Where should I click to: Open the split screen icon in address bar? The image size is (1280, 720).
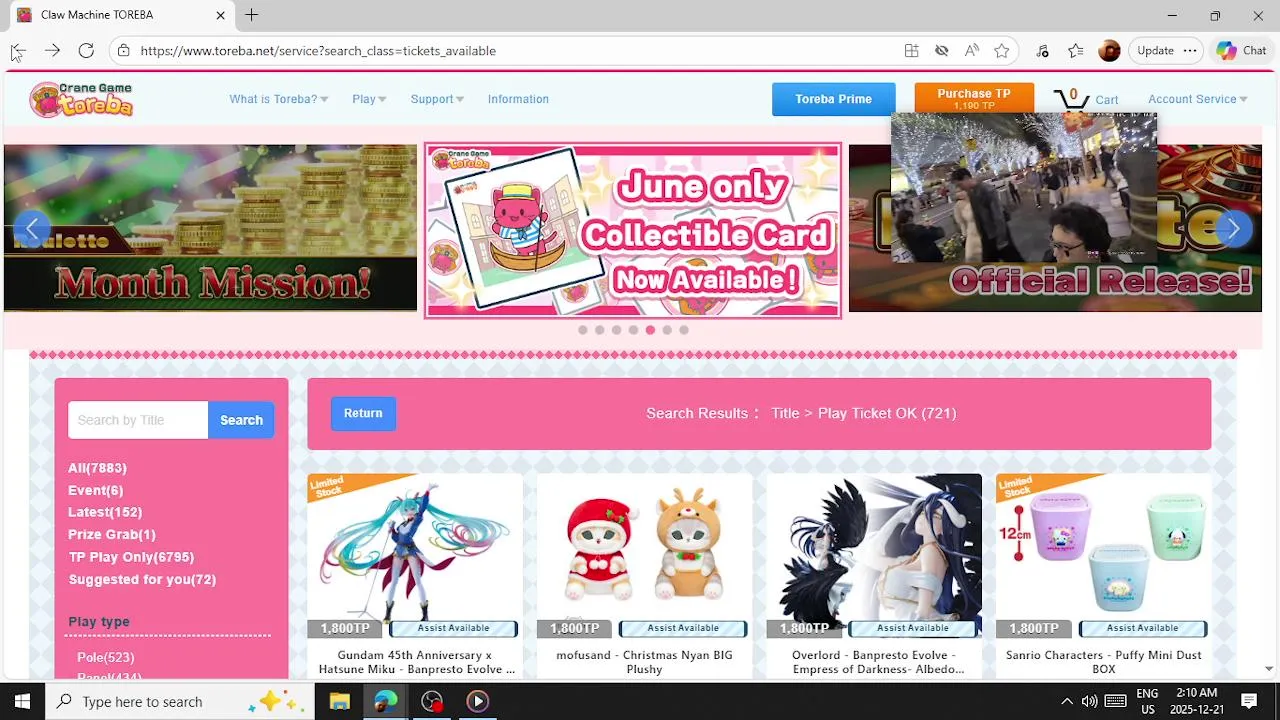(x=911, y=51)
